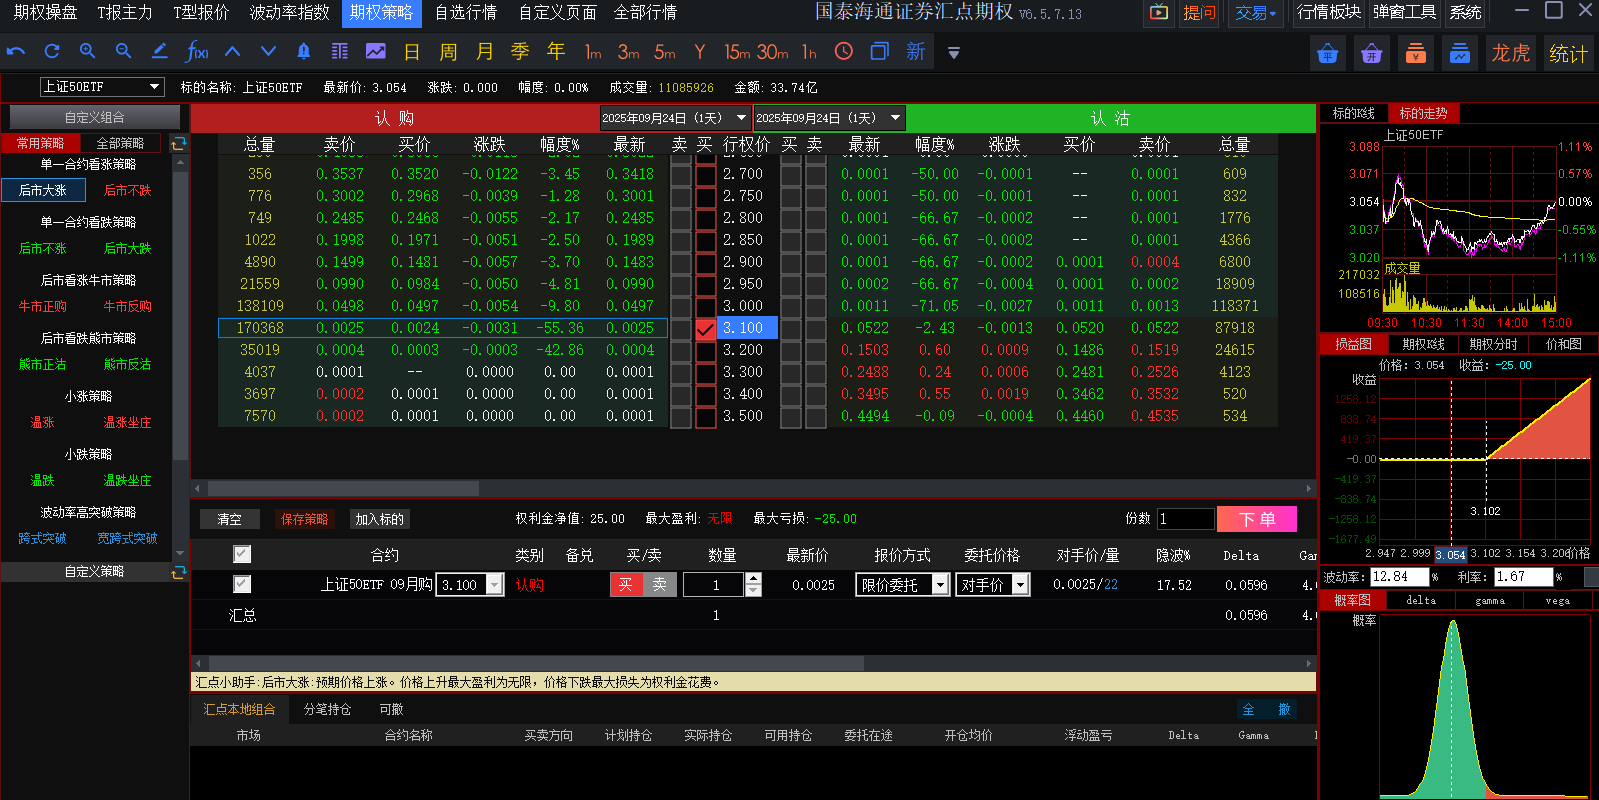Screen dimensions: 1599x800
Task: Open the T型报价 menu
Action: [x=201, y=12]
